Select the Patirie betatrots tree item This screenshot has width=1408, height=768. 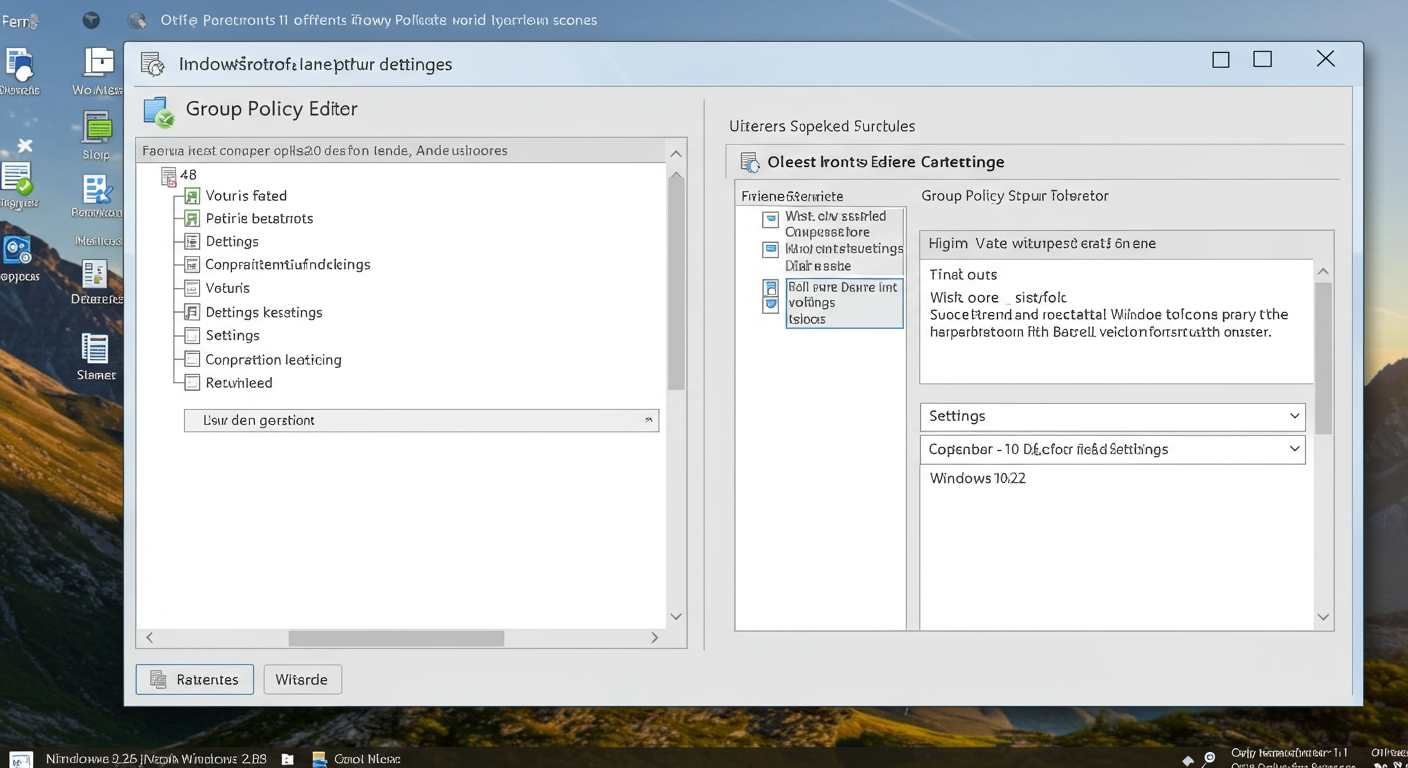click(x=259, y=219)
